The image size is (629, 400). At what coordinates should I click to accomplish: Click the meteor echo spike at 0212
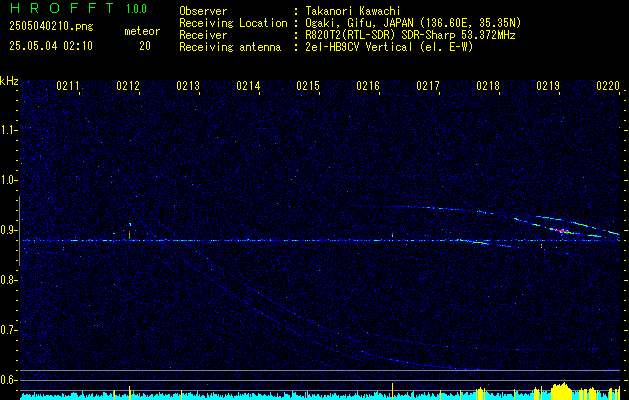[130, 231]
